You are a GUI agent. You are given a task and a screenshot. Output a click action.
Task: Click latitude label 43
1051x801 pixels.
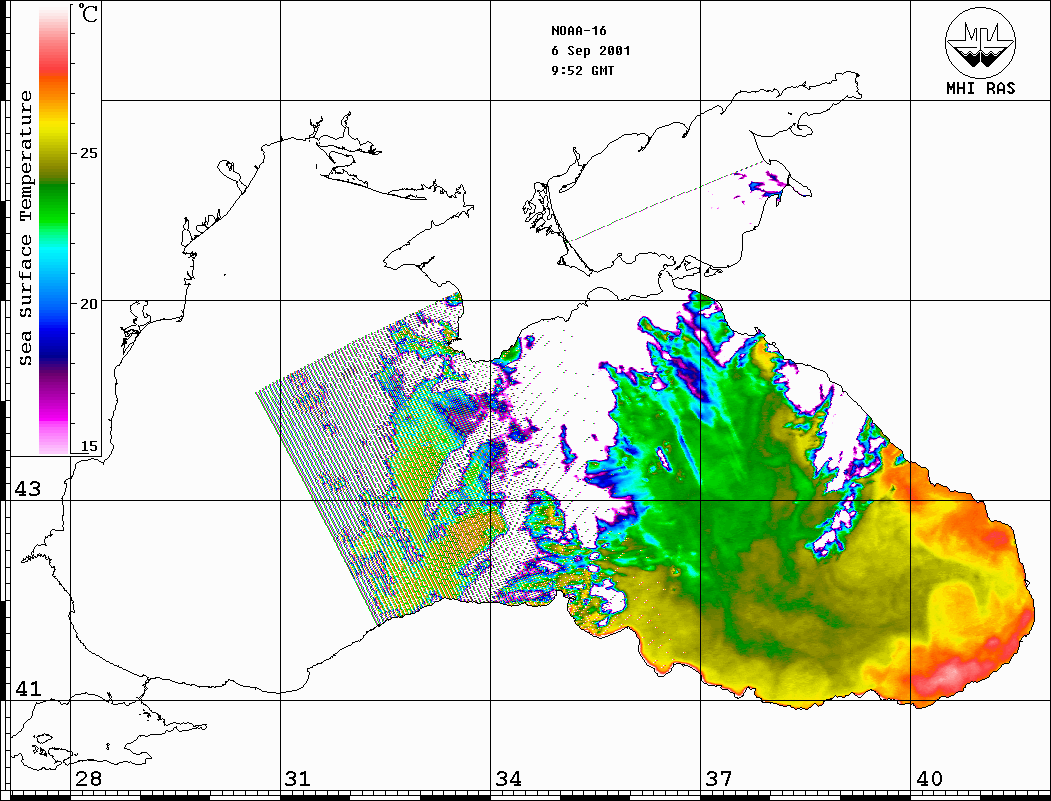[x=27, y=489]
